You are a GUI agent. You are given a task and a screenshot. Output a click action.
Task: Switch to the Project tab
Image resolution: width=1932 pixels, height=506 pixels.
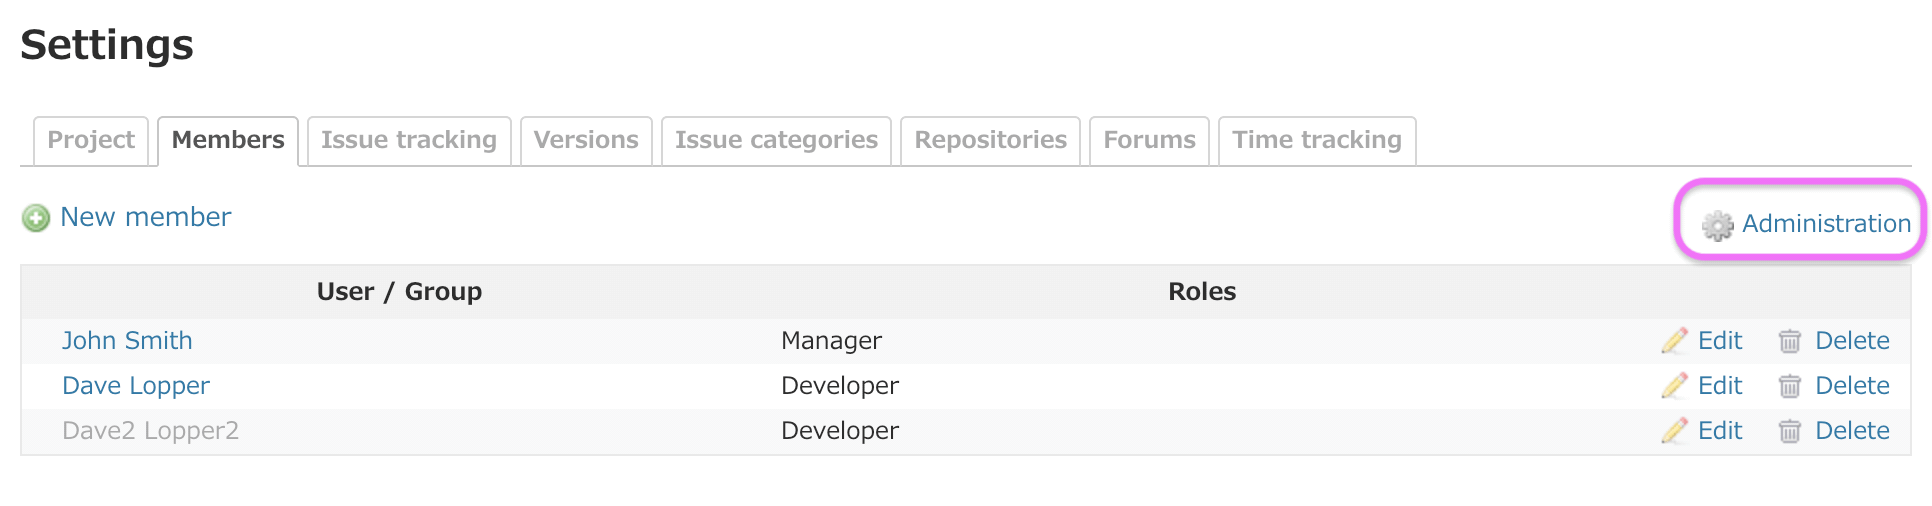tap(91, 140)
